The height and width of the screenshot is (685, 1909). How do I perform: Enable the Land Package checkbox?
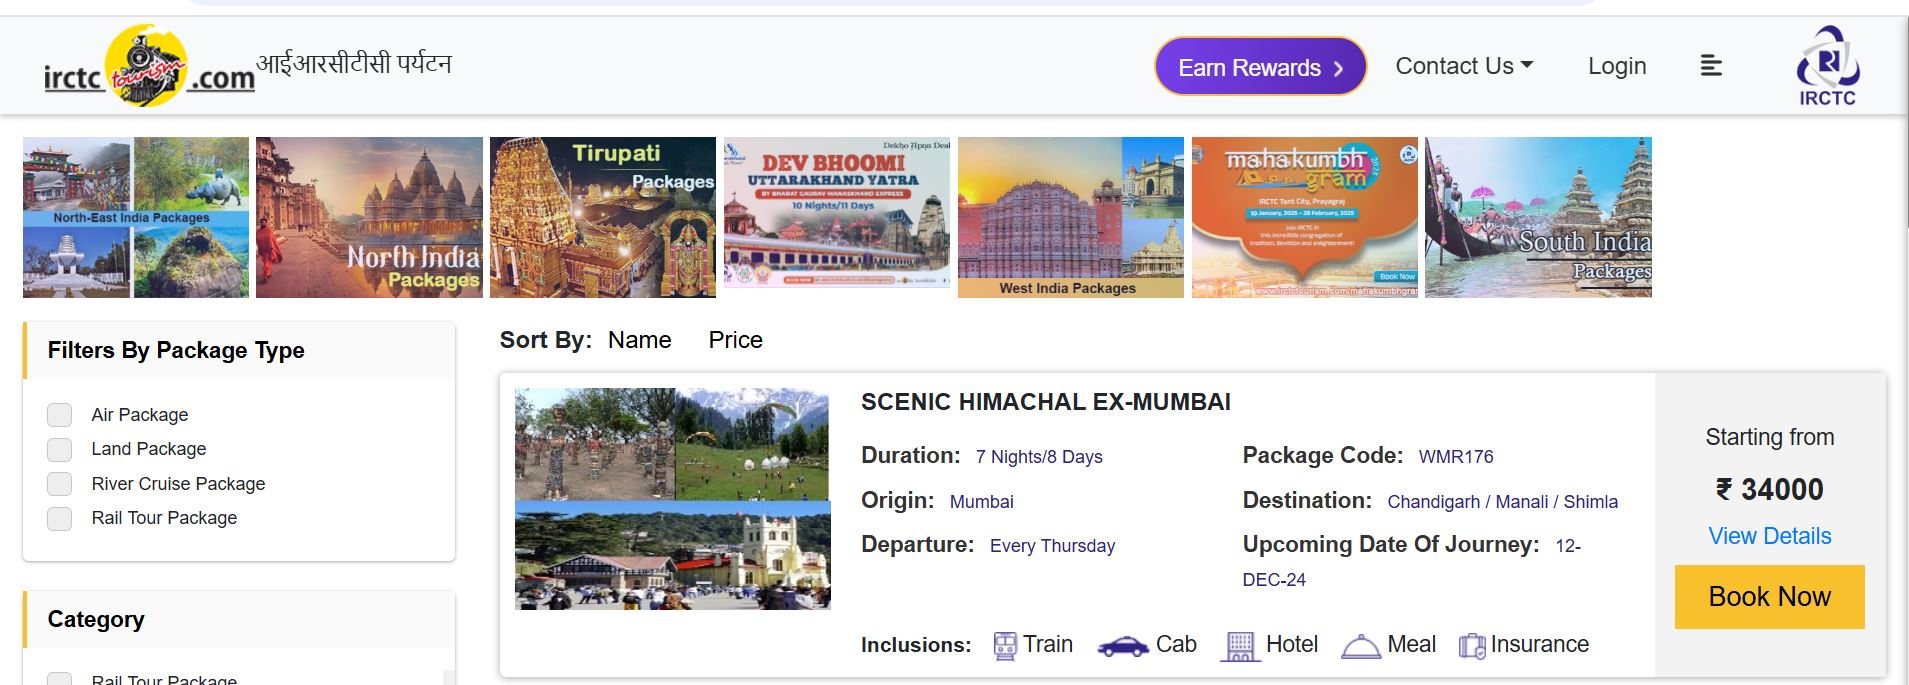60,449
